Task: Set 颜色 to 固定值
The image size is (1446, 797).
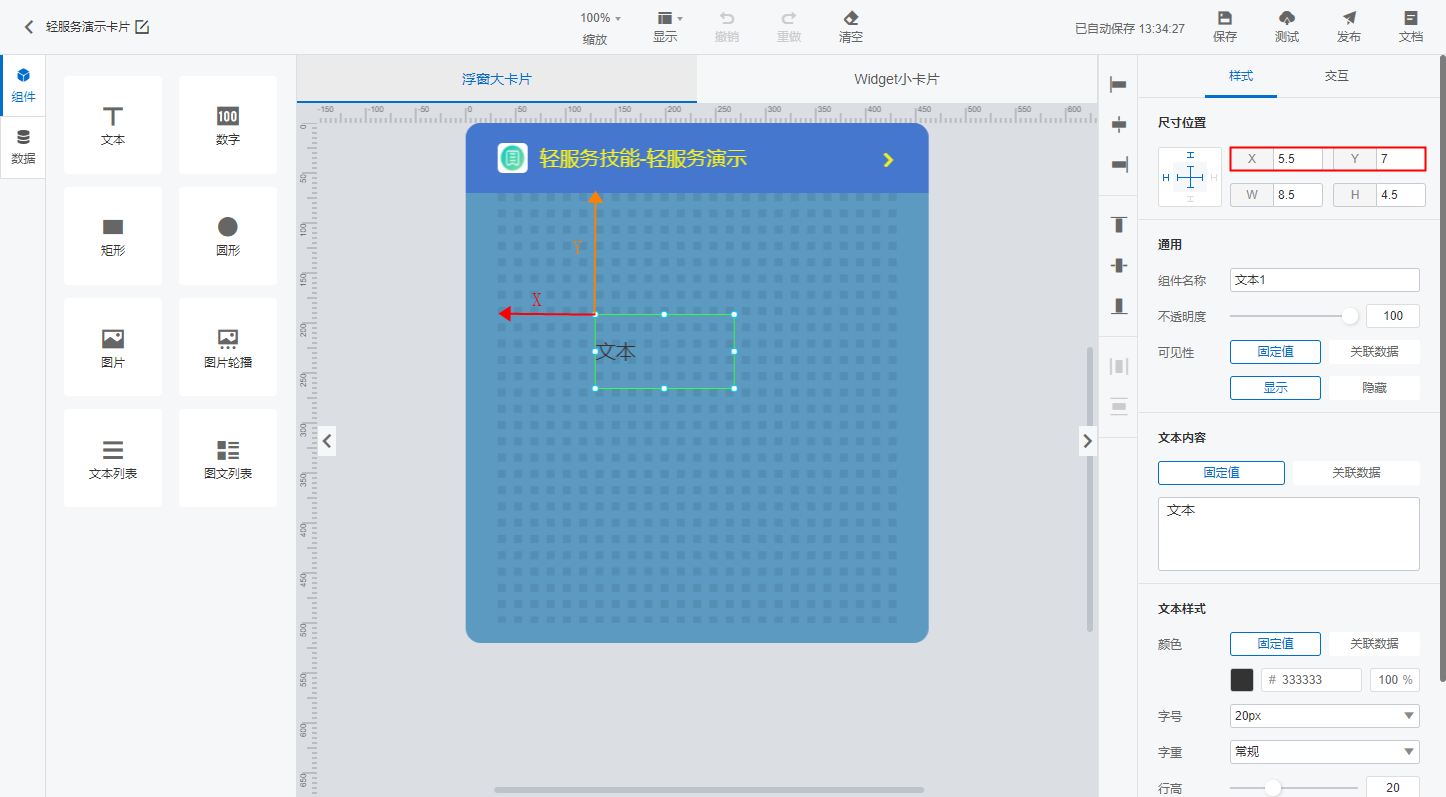Action: tap(1275, 644)
